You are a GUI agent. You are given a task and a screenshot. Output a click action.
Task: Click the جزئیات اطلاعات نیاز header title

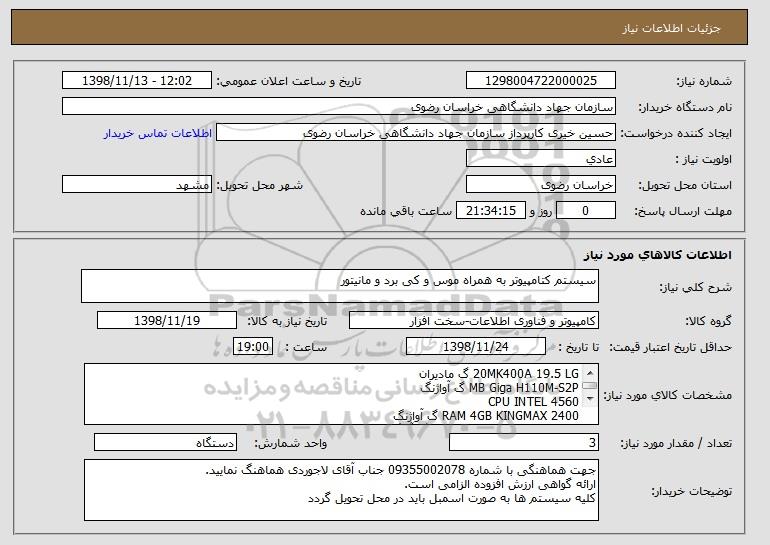pyautogui.click(x=671, y=28)
